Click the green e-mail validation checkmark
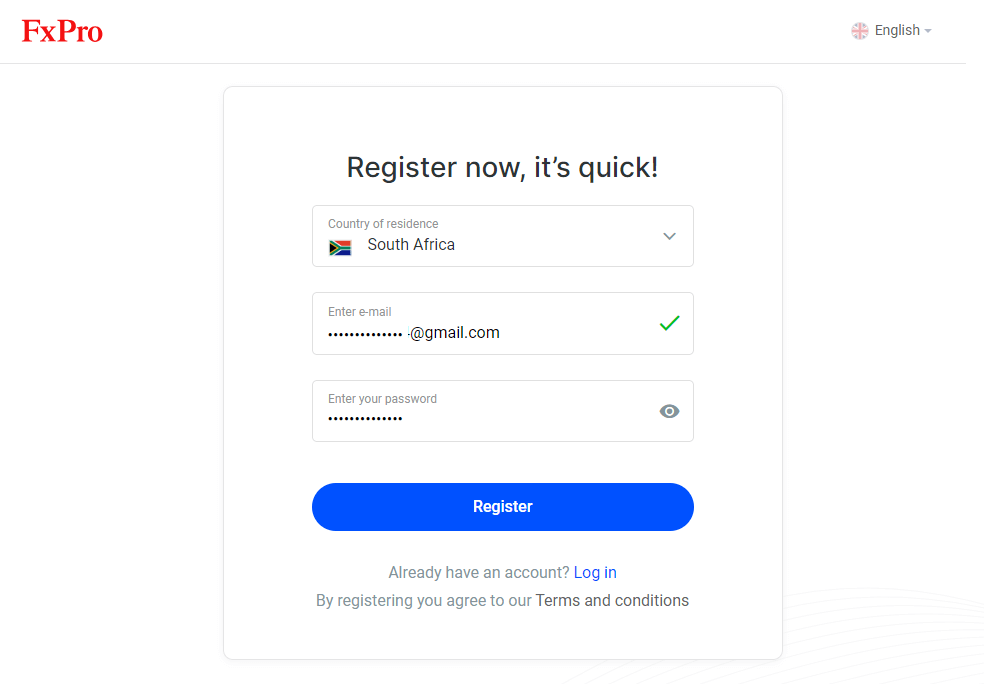 pos(669,323)
